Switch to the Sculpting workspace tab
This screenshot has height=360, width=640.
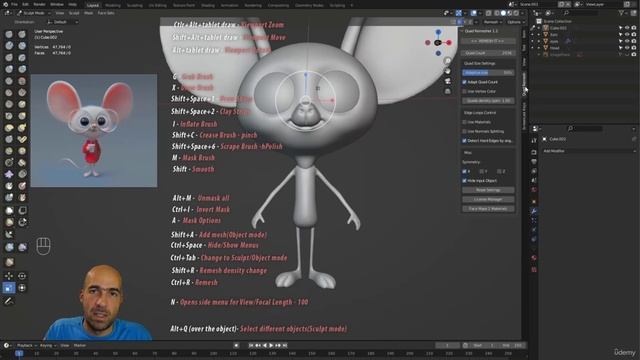pyautogui.click(x=134, y=6)
